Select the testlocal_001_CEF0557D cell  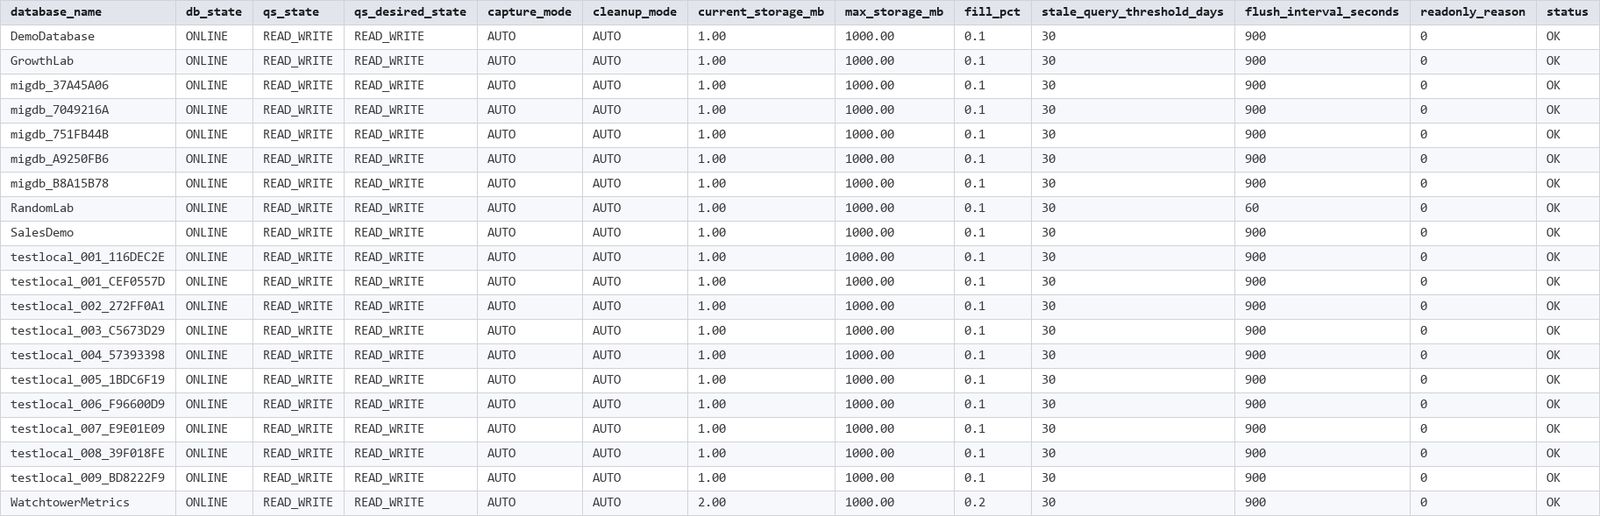point(87,281)
